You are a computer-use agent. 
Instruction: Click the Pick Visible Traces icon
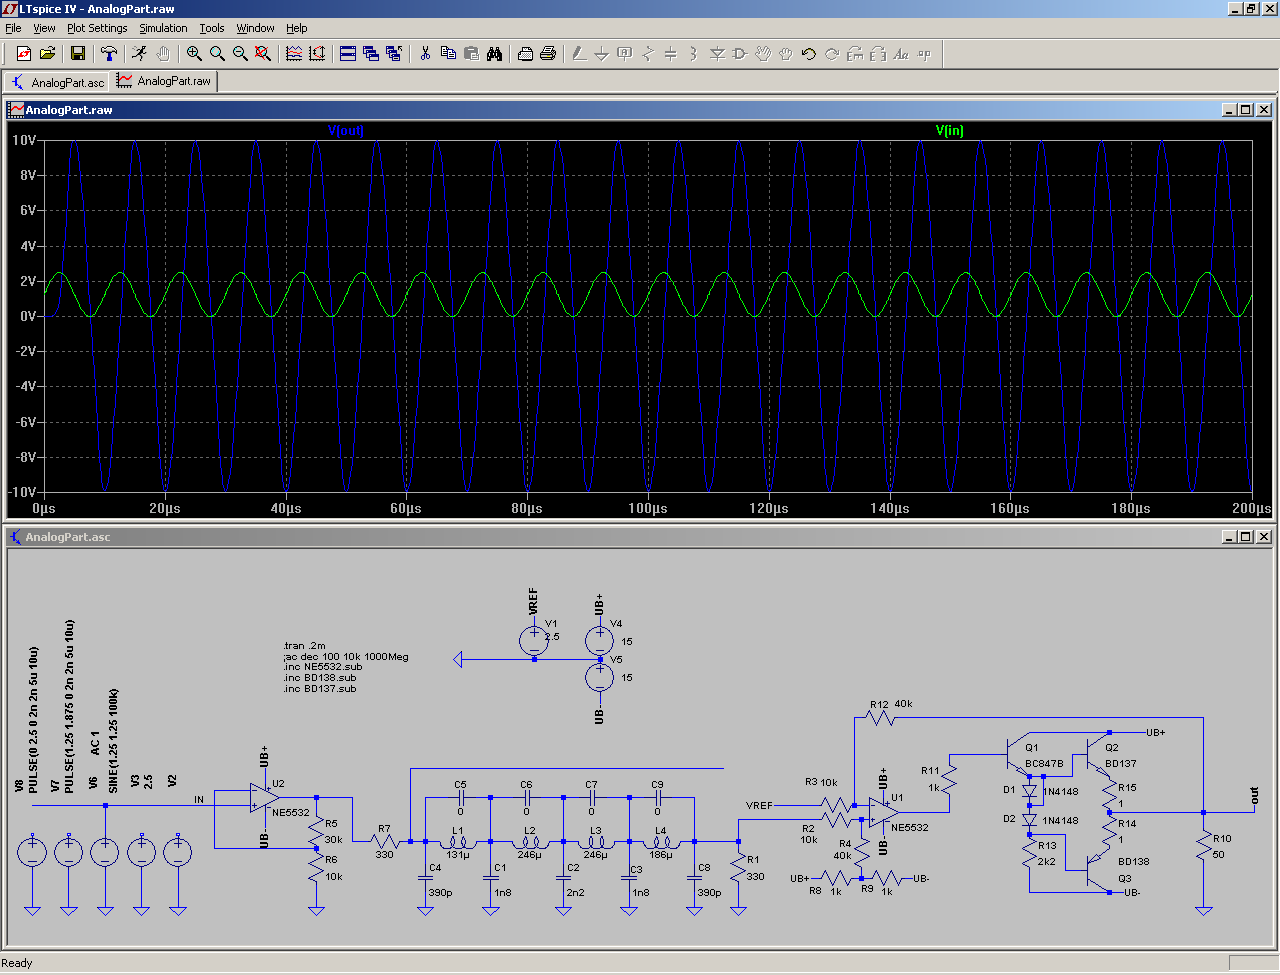click(x=294, y=53)
